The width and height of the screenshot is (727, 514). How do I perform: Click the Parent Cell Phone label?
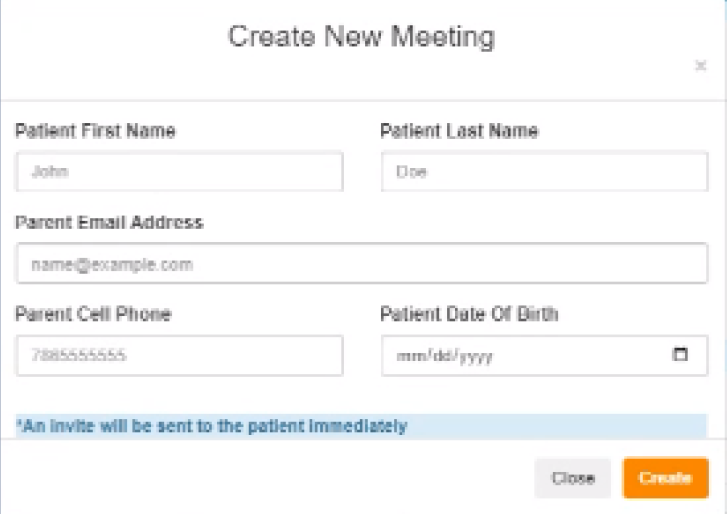93,314
